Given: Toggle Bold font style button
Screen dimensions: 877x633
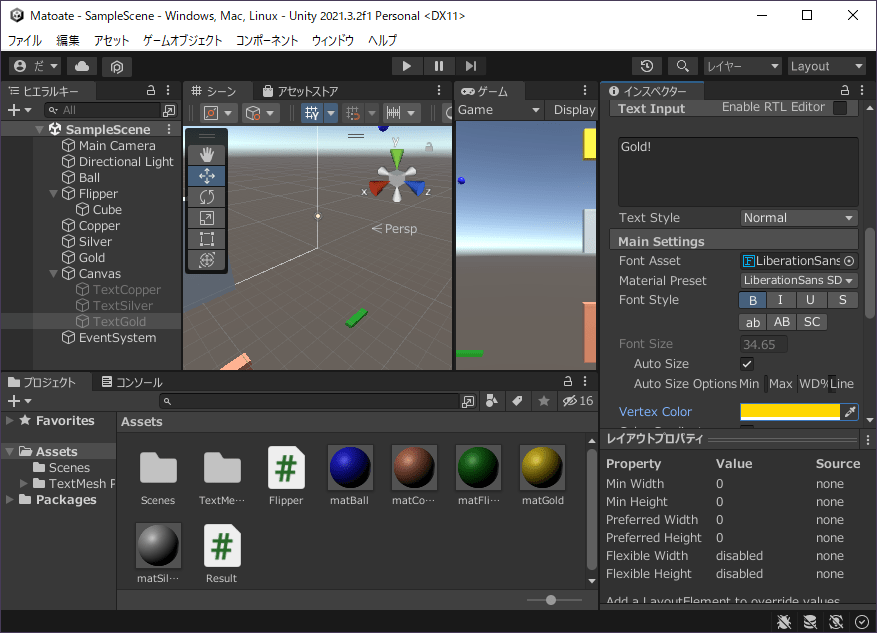Looking at the screenshot, I should (x=753, y=300).
